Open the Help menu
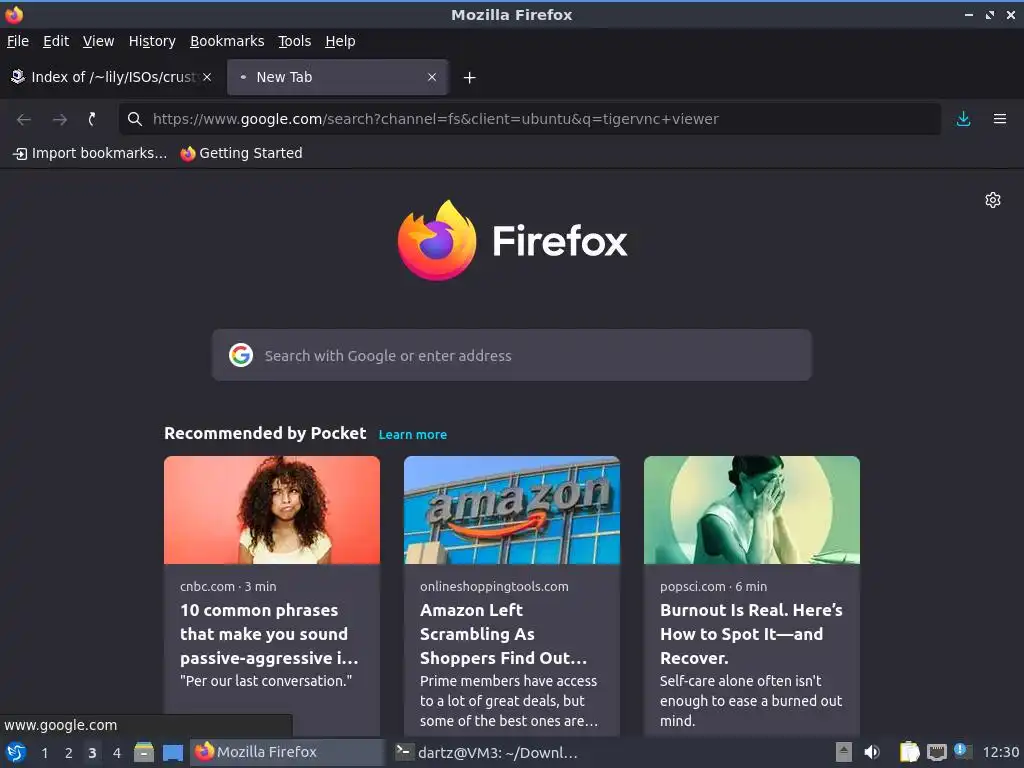This screenshot has width=1024, height=768. [x=340, y=41]
